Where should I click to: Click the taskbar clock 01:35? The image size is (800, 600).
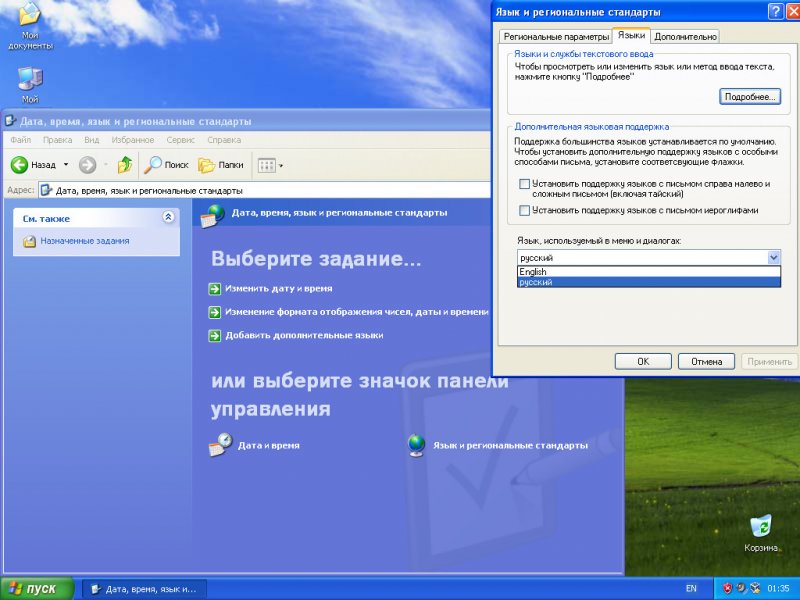click(779, 588)
